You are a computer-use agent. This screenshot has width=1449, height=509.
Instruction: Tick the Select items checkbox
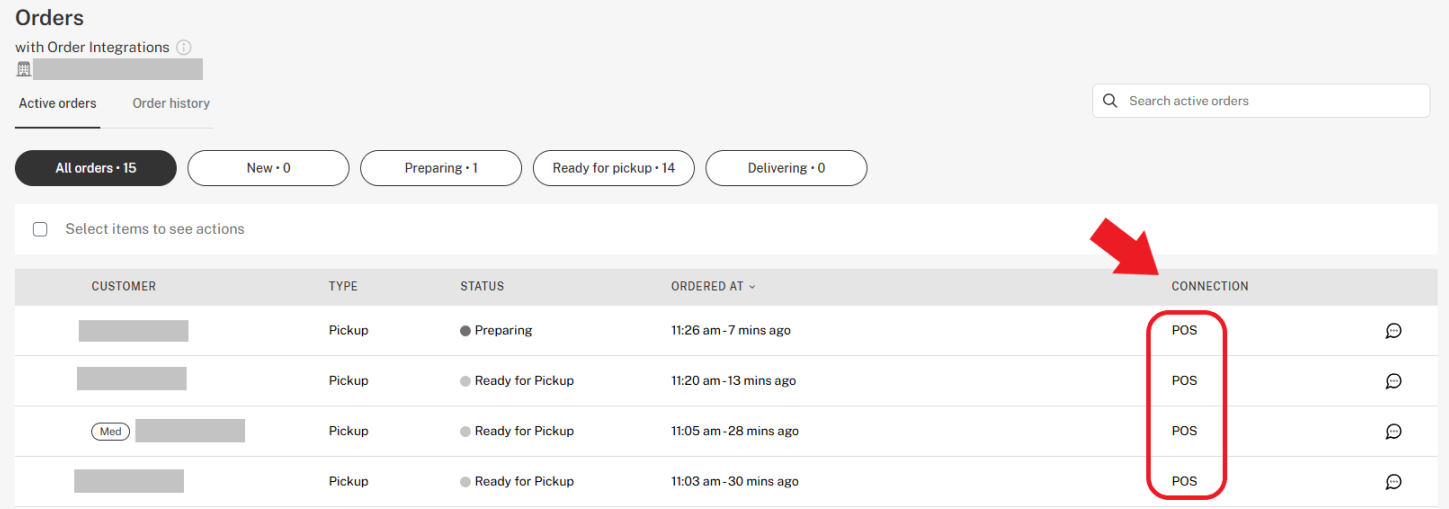tap(40, 229)
